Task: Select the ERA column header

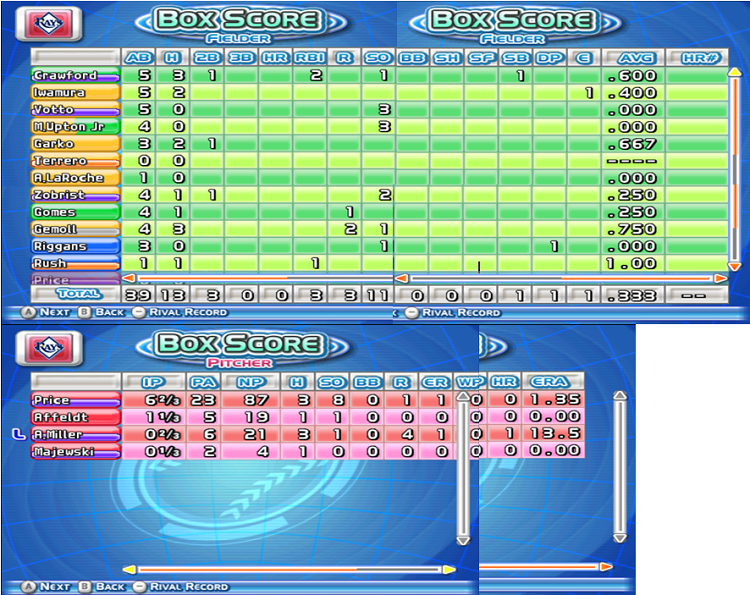Action: coord(553,382)
